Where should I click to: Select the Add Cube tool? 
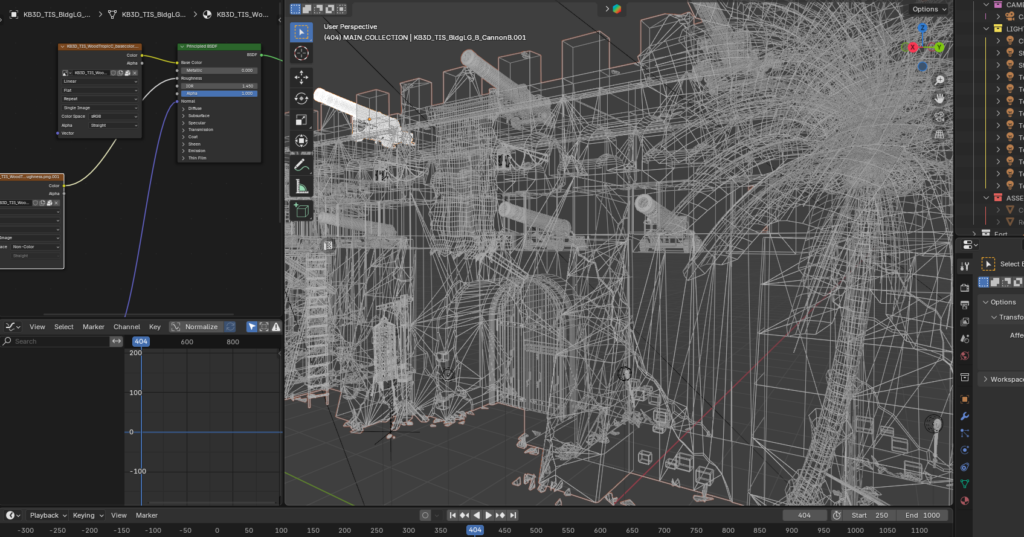301,210
